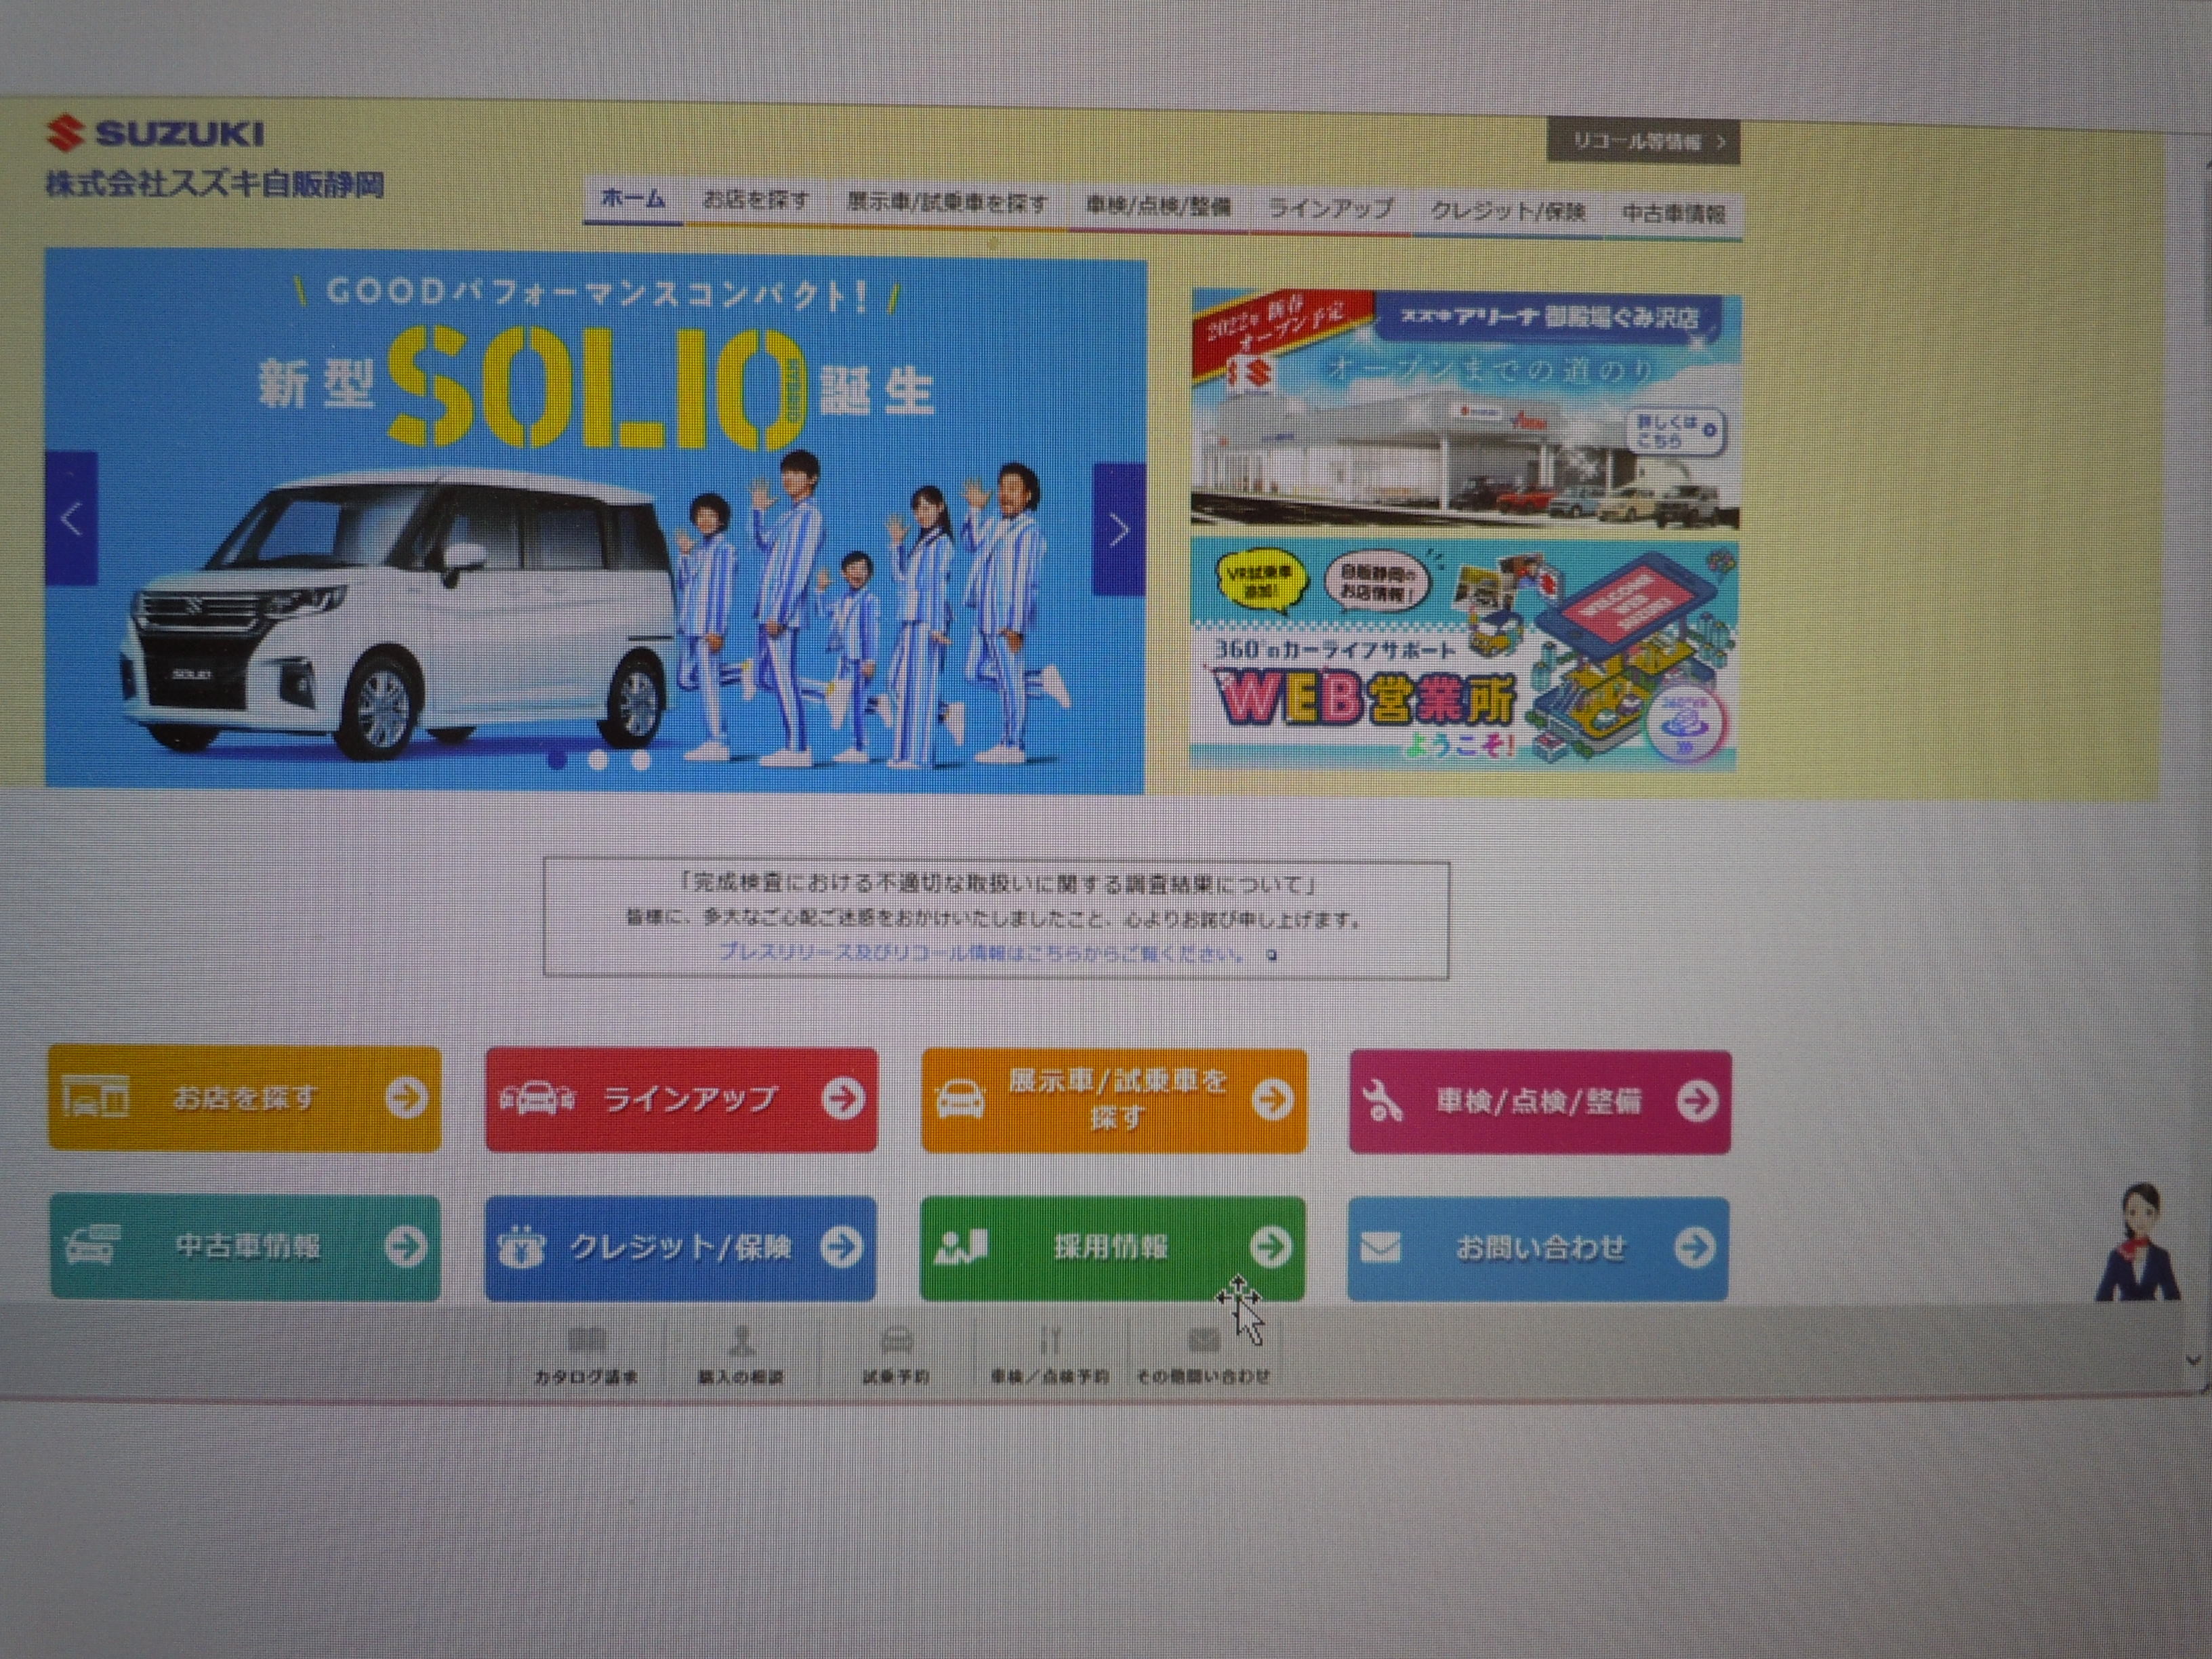Open the 新型 SOLIO banner
Image resolution: width=2212 pixels, height=1659 pixels.
(x=595, y=520)
